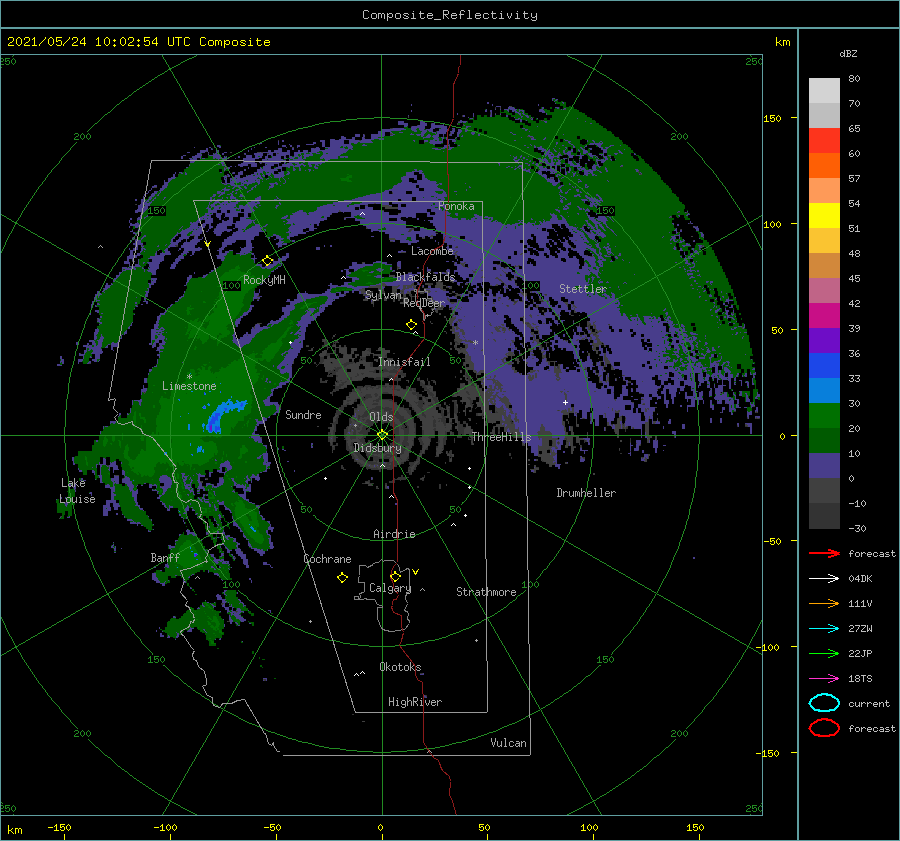Click the 18TS legend label text

[860, 679]
